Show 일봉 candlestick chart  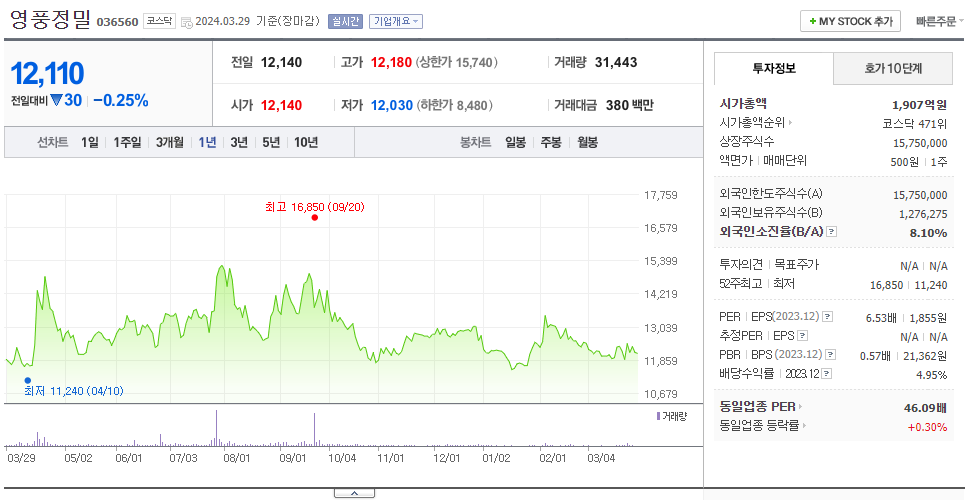515,143
